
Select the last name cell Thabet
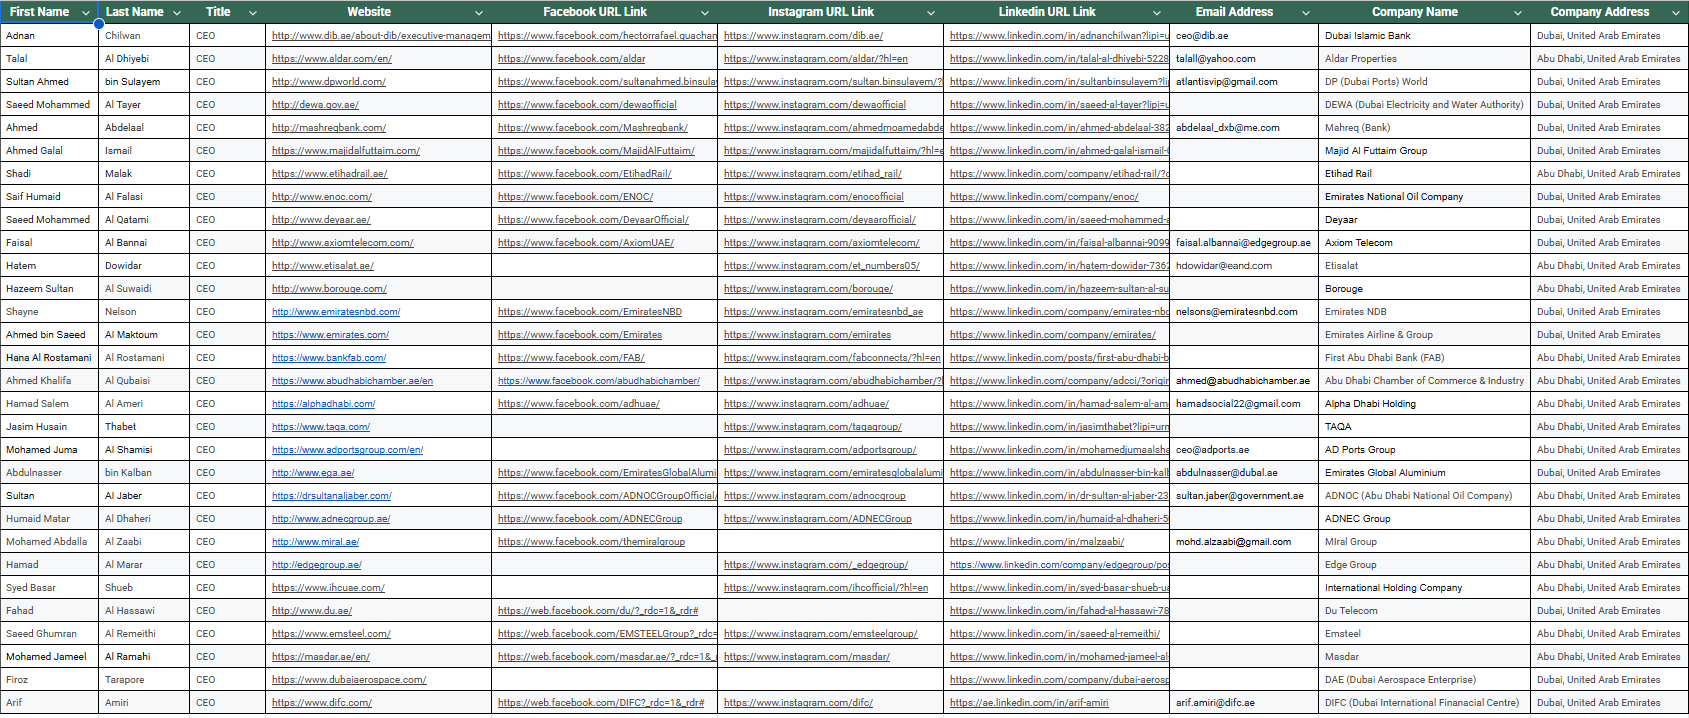point(144,427)
